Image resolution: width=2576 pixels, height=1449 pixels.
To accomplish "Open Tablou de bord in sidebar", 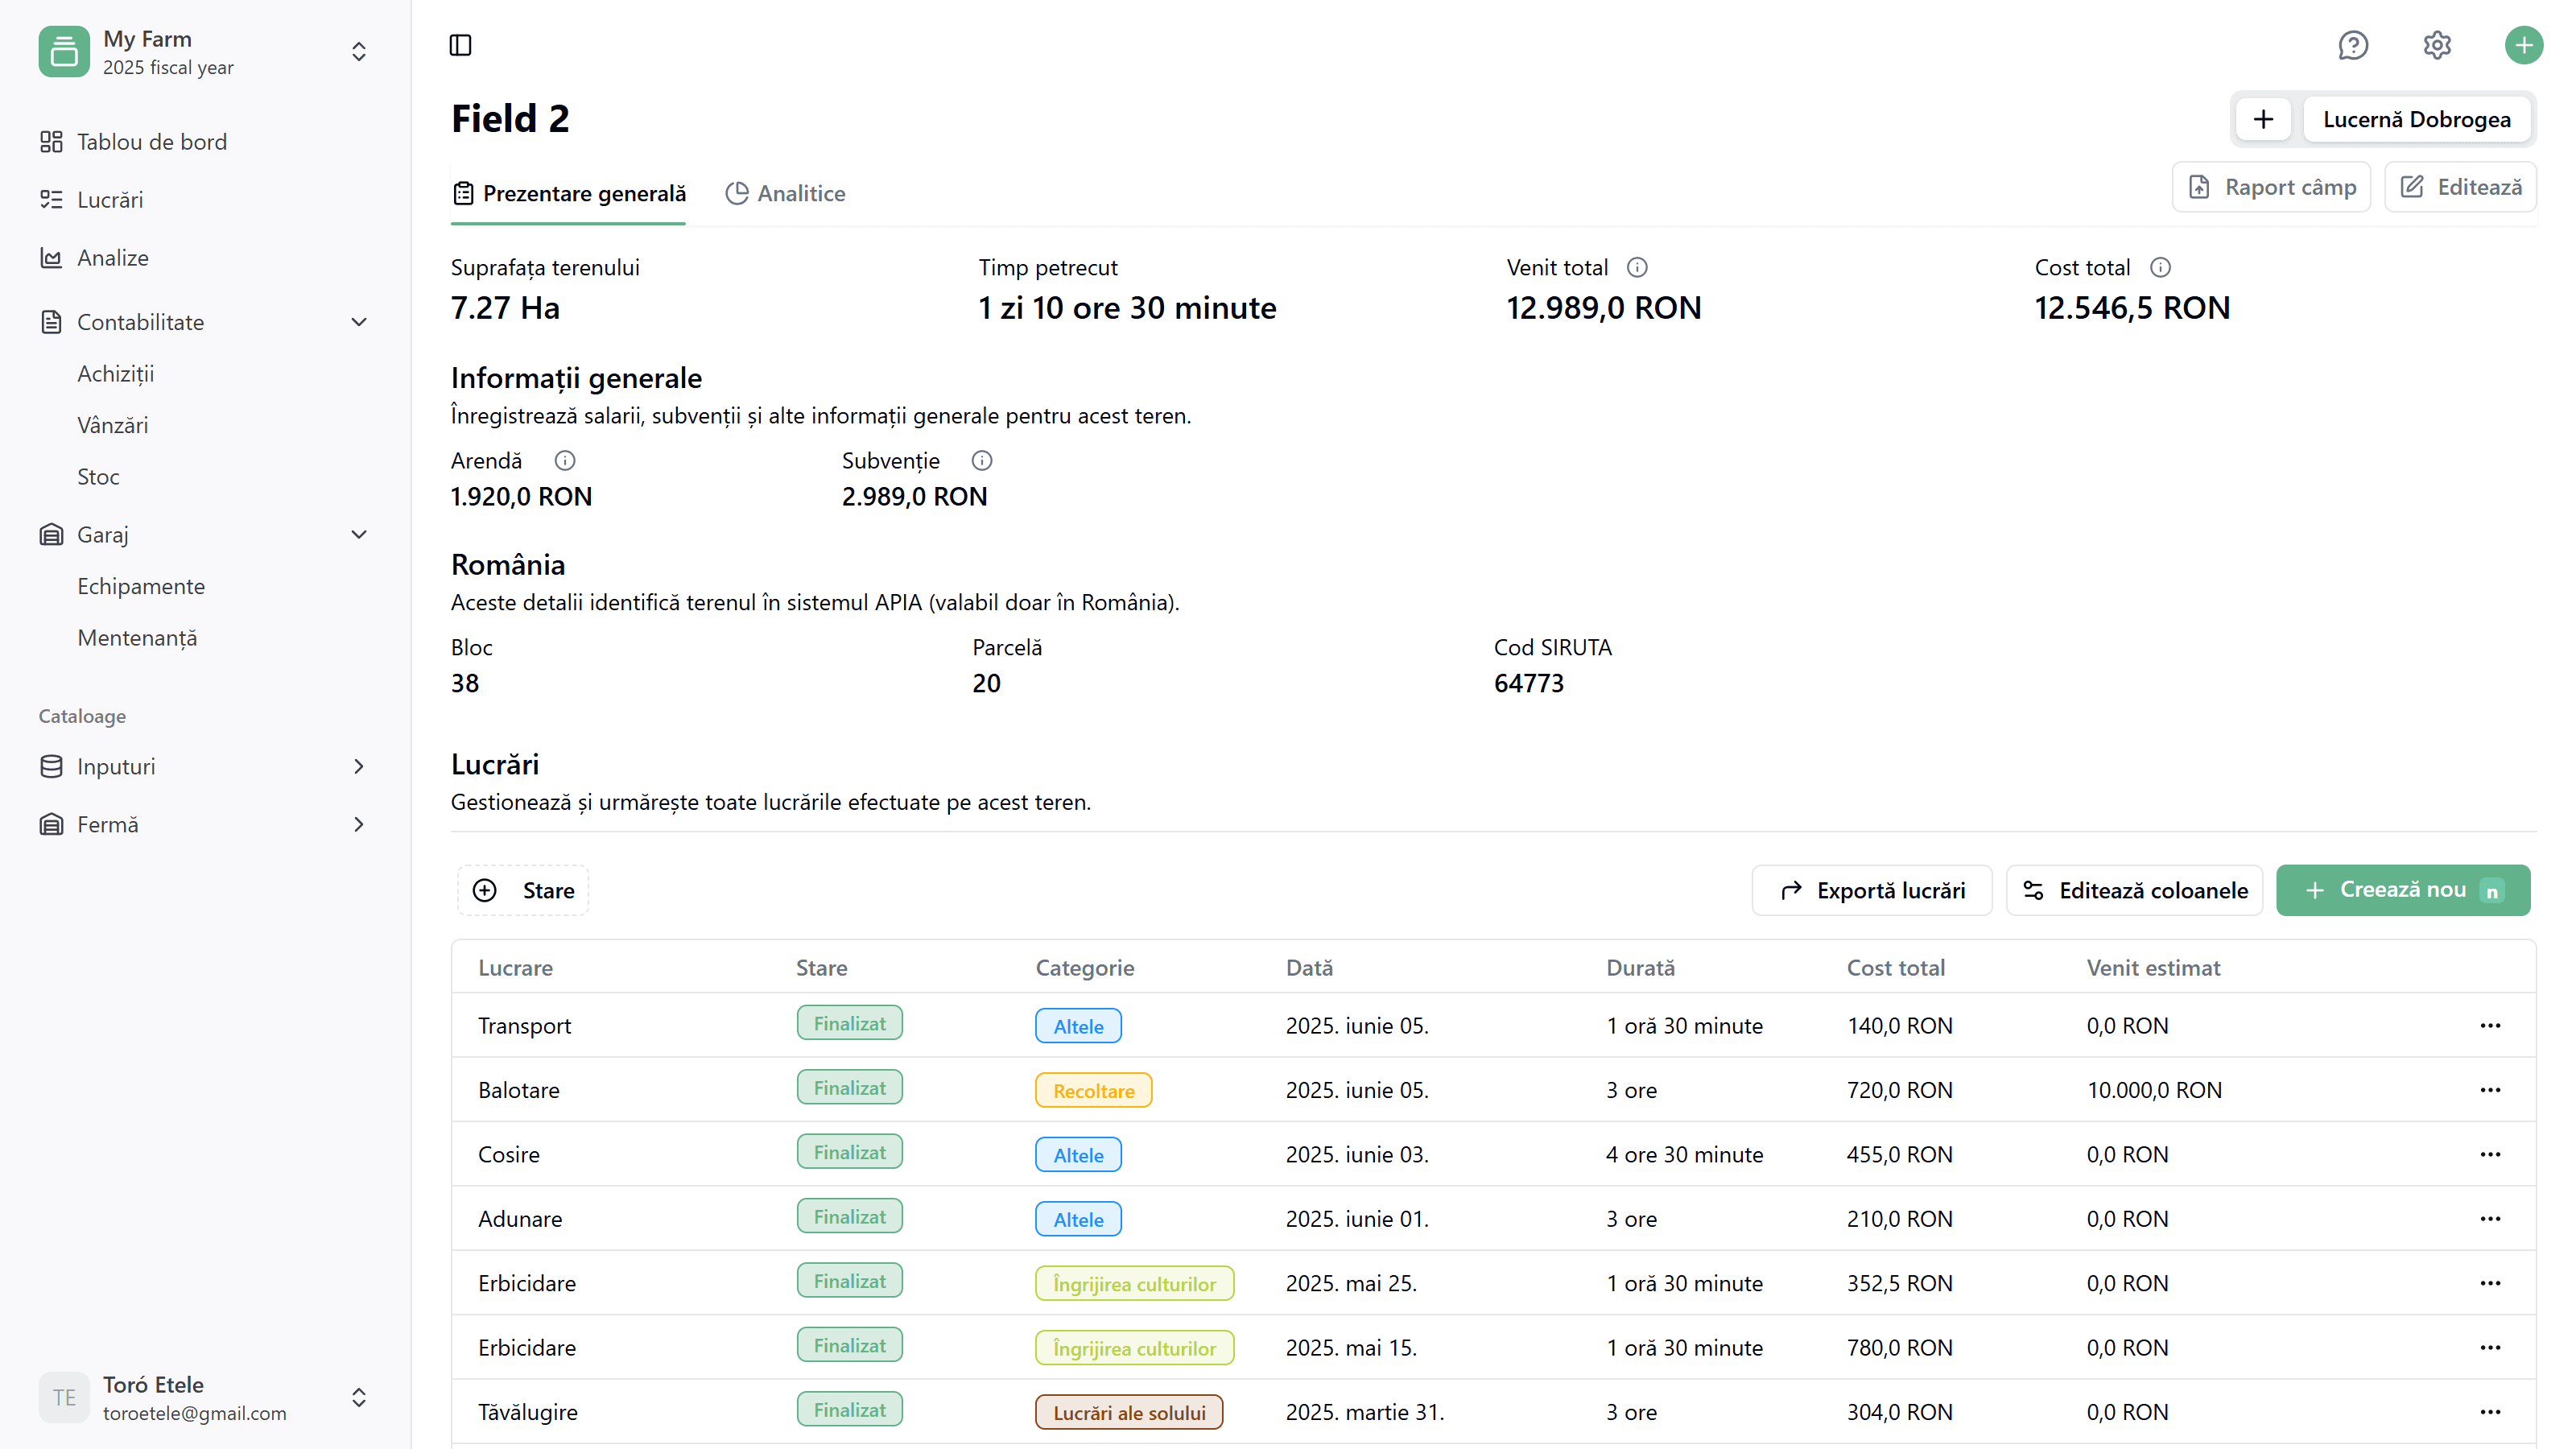I will click(152, 142).
